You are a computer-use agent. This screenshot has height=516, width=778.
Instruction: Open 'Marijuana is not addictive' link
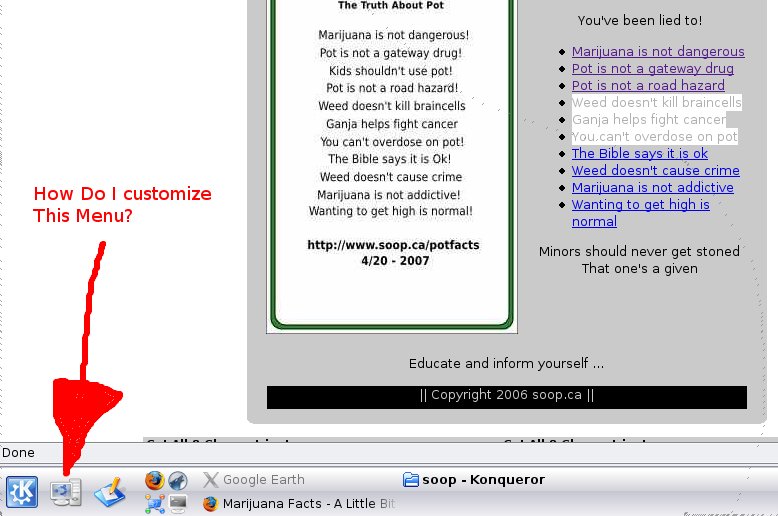pyautogui.click(x=652, y=188)
